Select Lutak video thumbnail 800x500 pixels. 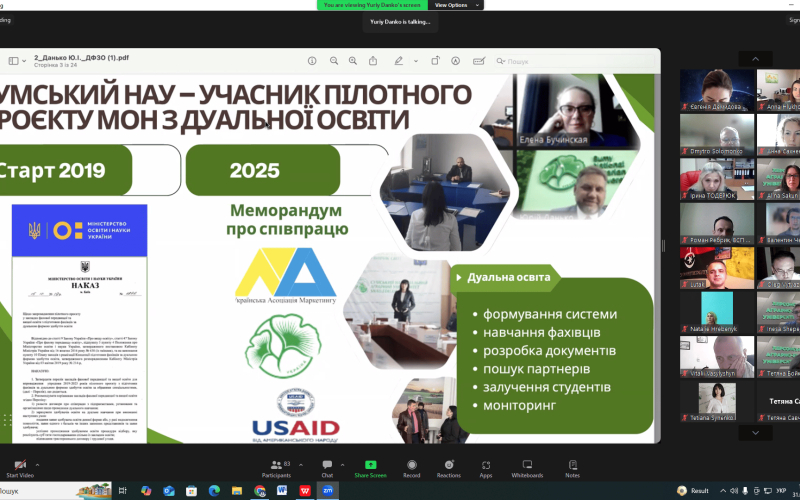tap(717, 268)
